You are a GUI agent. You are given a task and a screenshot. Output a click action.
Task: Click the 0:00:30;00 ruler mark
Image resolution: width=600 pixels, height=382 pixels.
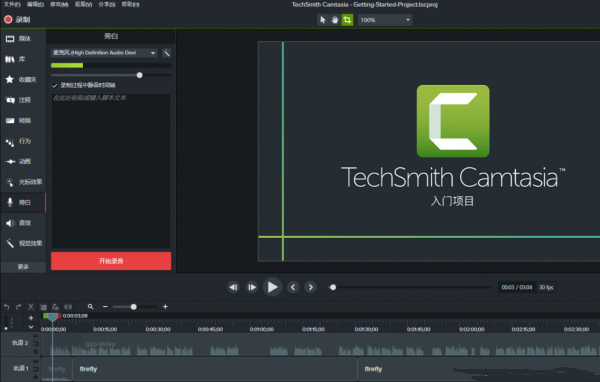(x=158, y=329)
